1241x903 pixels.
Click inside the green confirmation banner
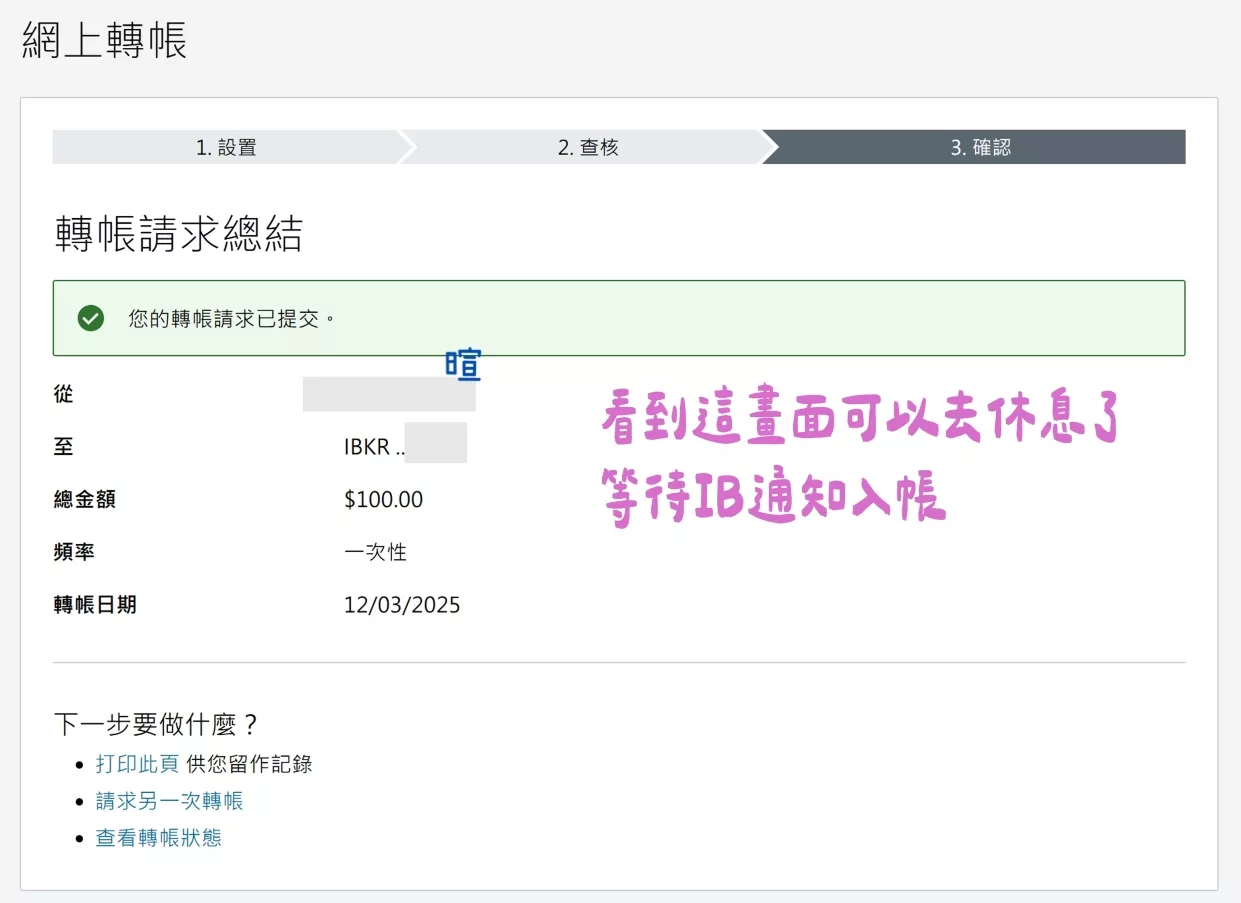coord(620,318)
